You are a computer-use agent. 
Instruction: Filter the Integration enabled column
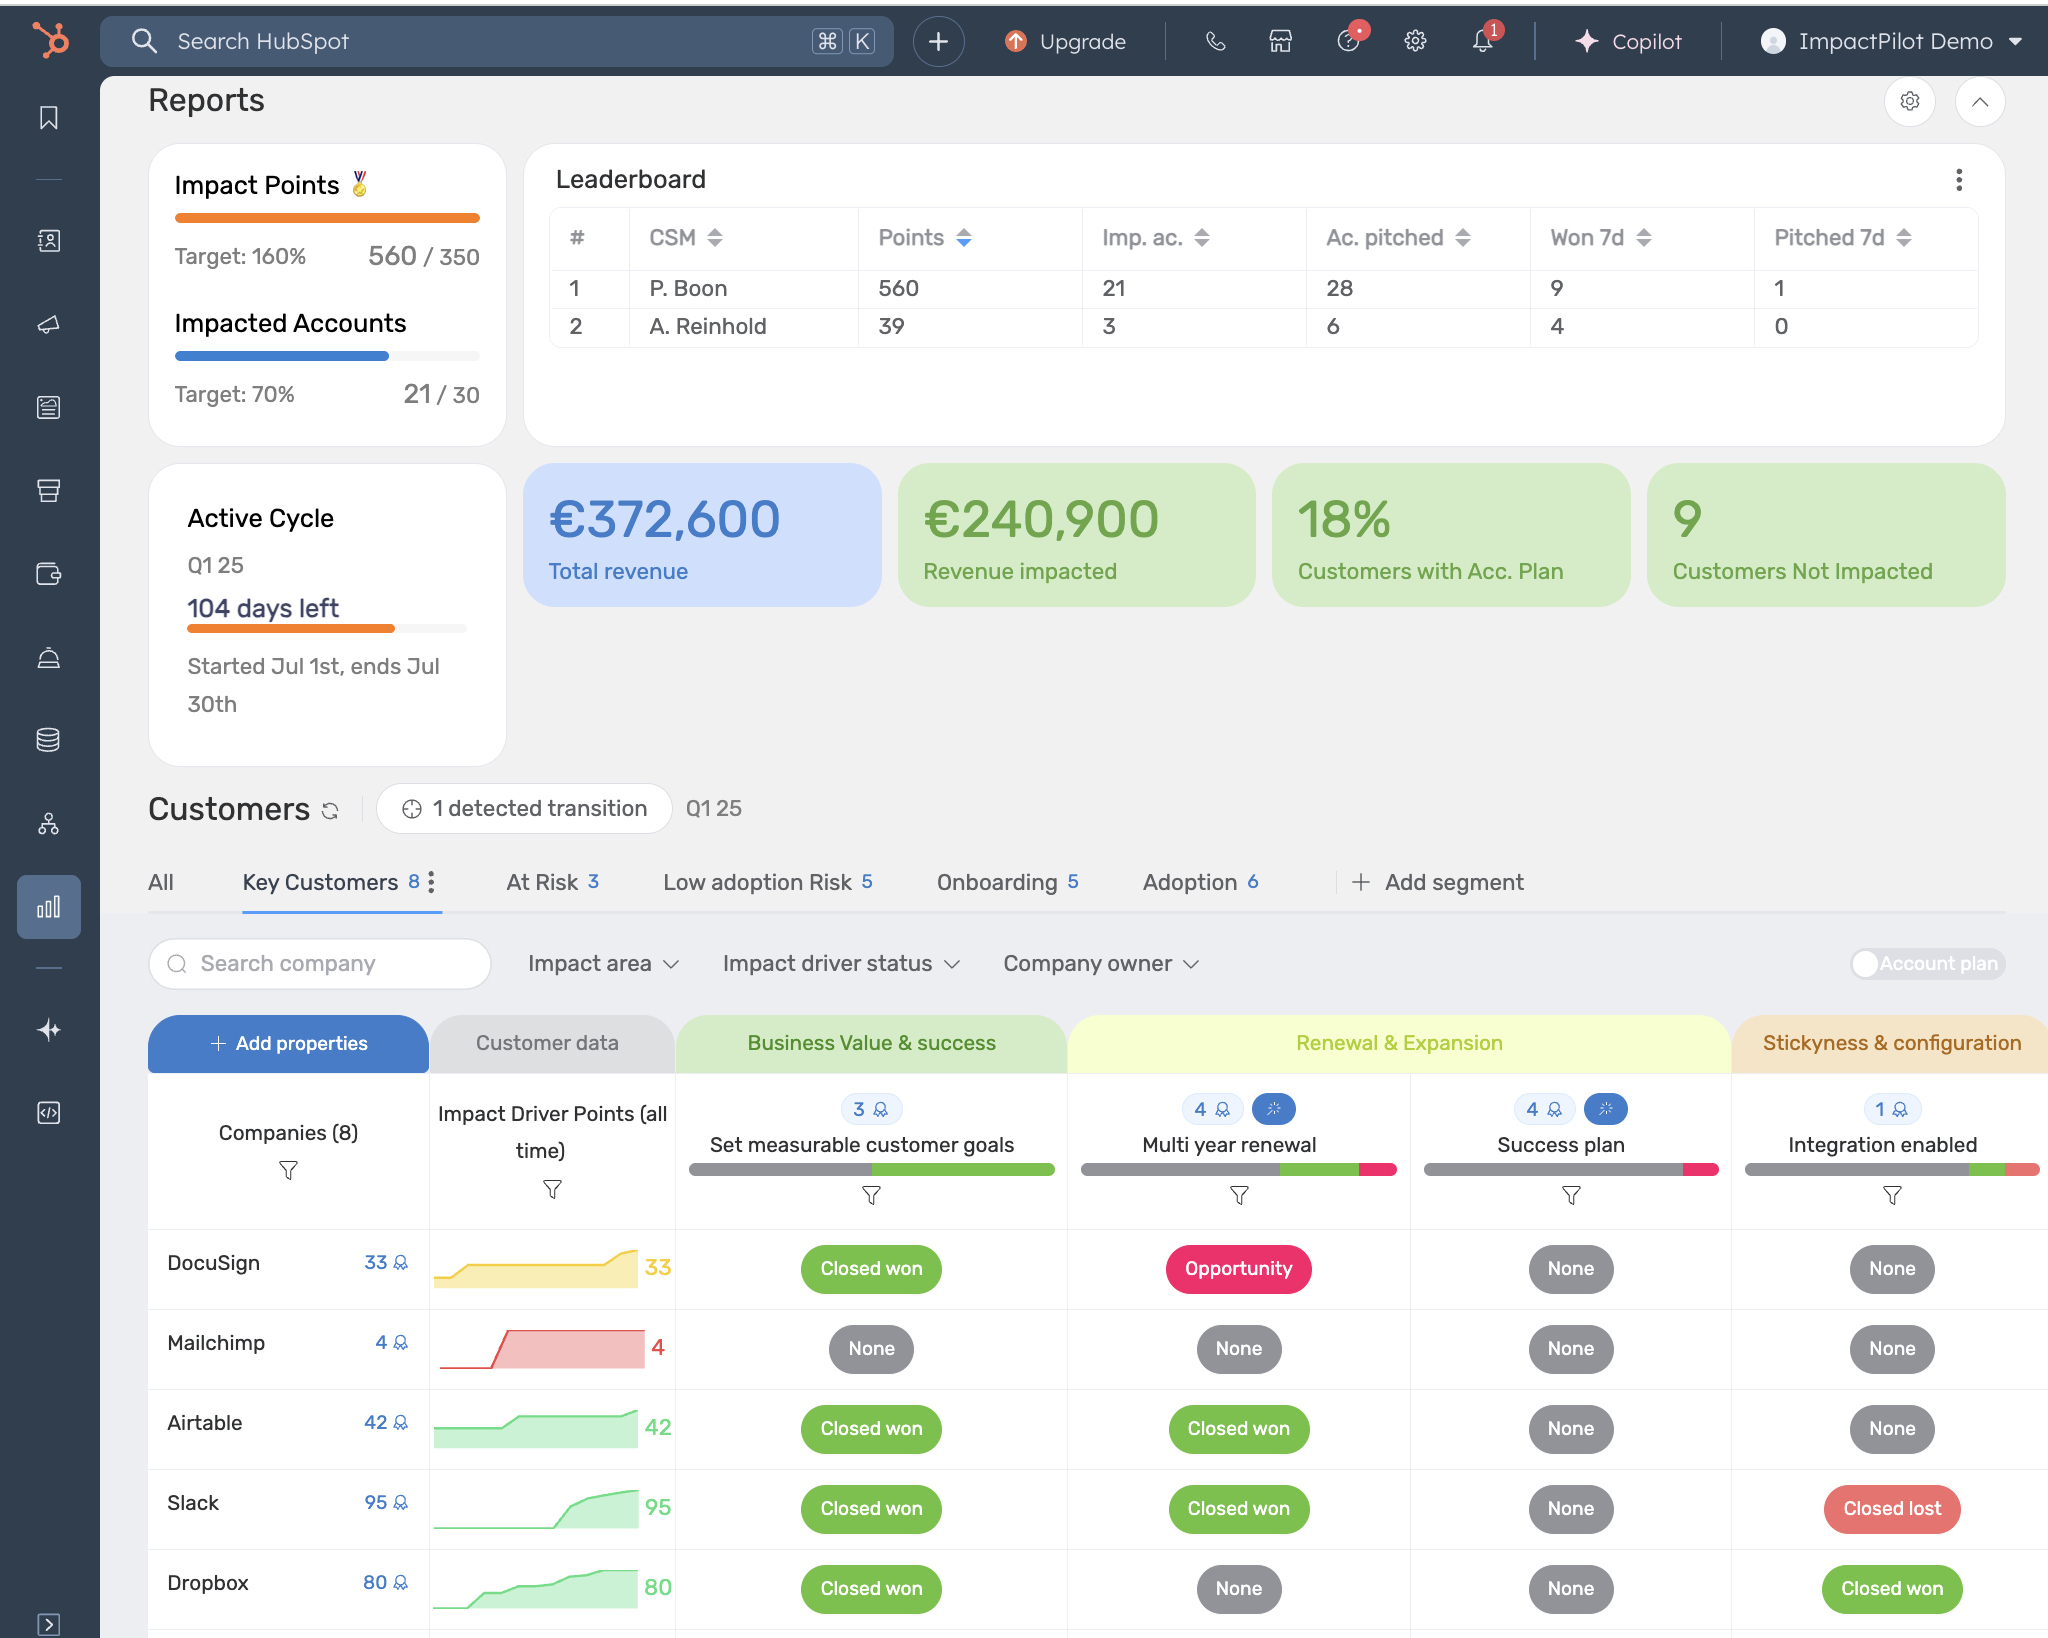pyautogui.click(x=1892, y=1196)
